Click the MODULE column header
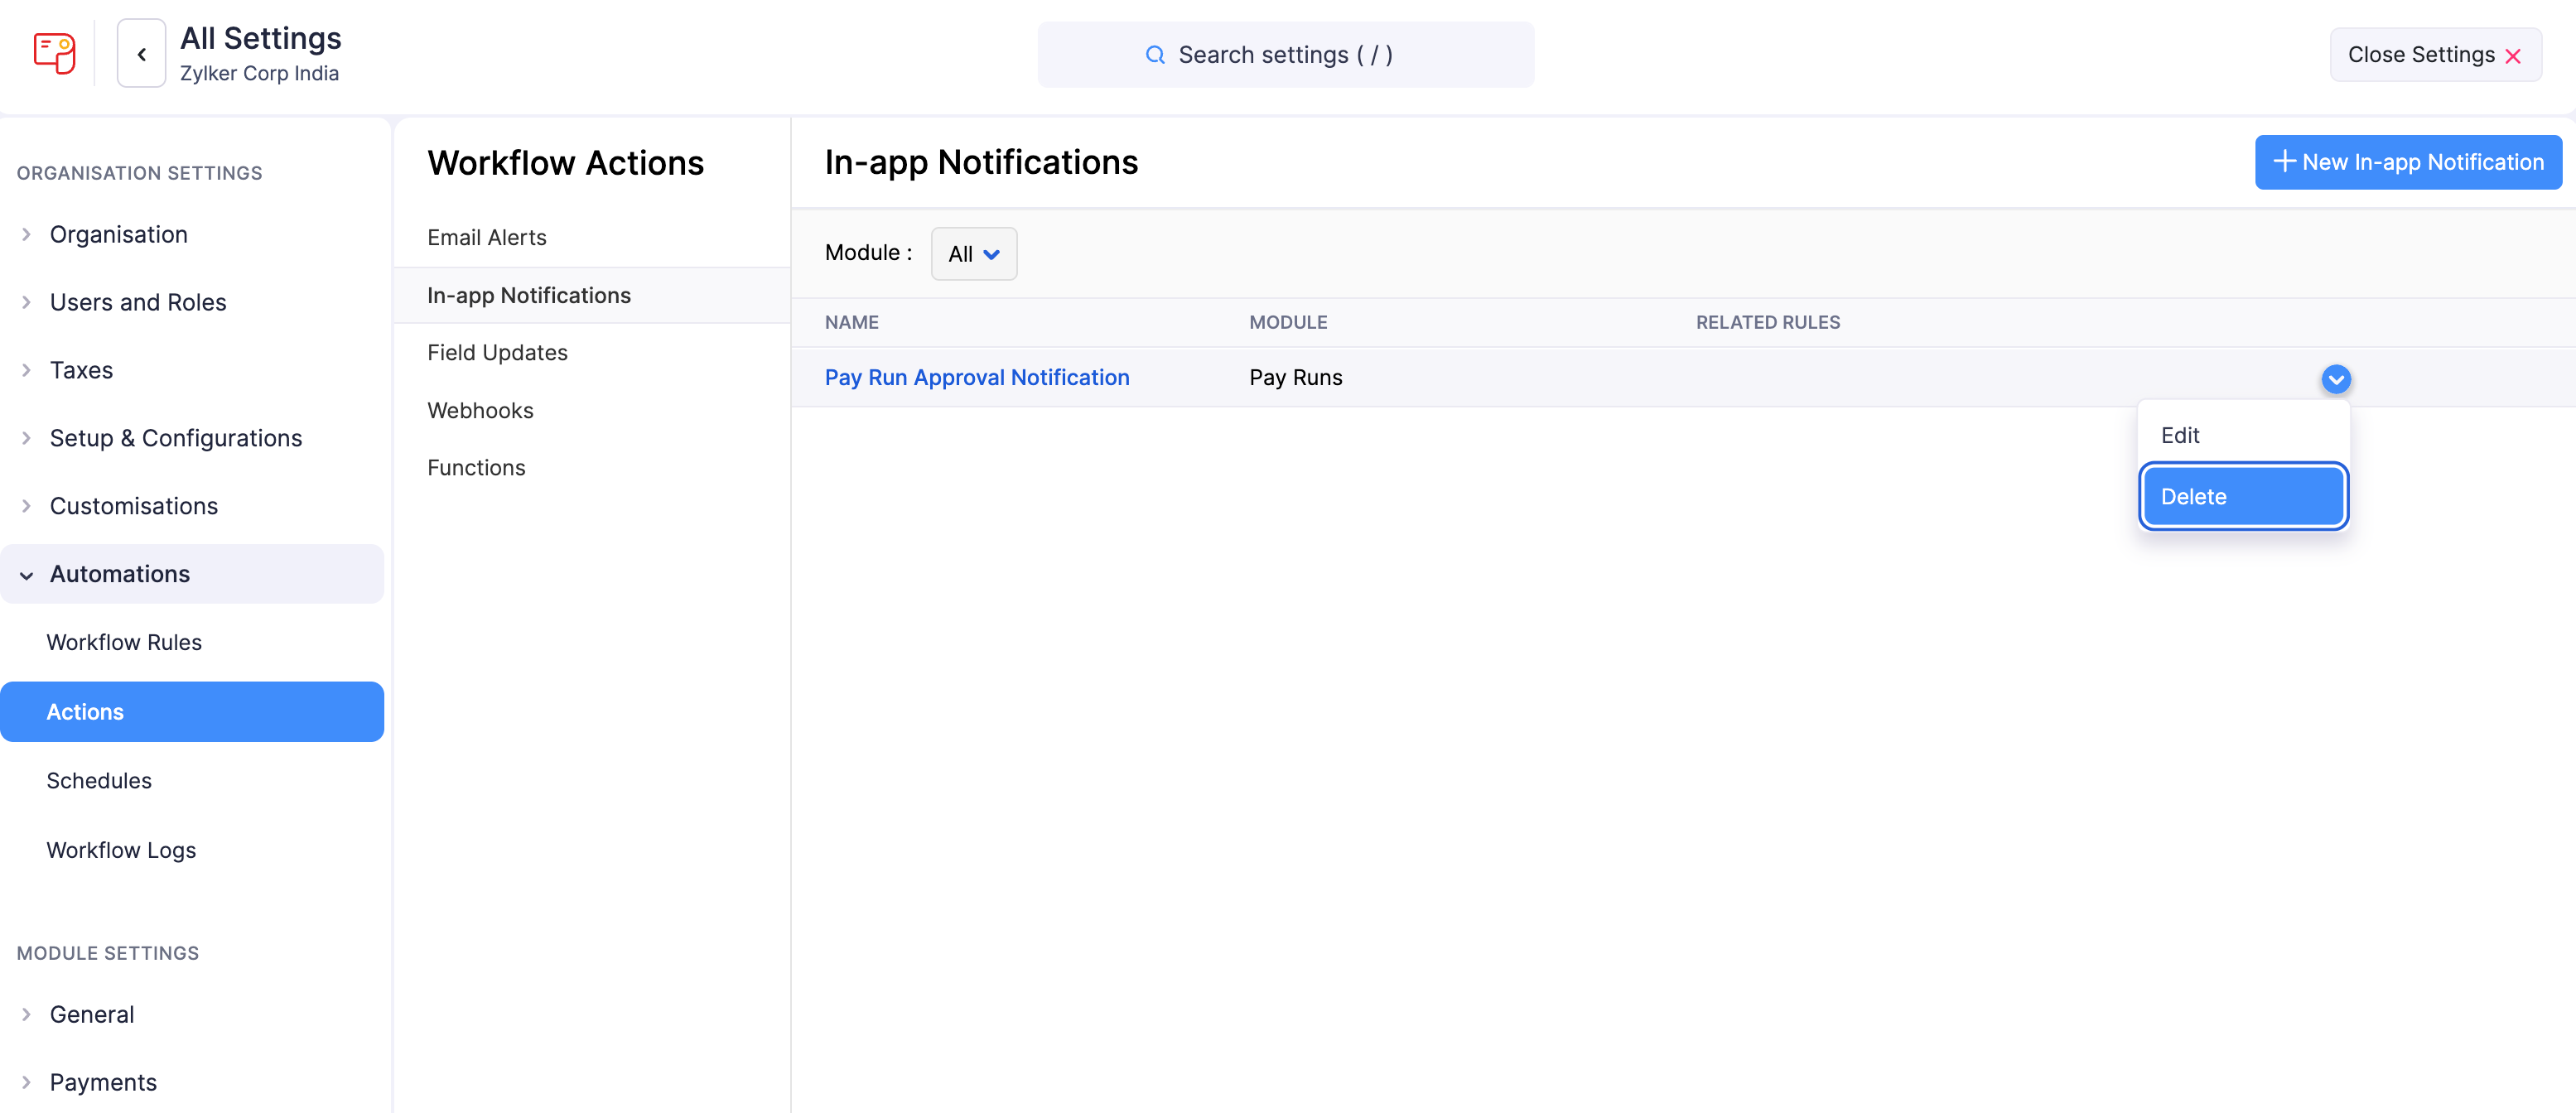Image resolution: width=2576 pixels, height=1113 pixels. click(x=1288, y=323)
